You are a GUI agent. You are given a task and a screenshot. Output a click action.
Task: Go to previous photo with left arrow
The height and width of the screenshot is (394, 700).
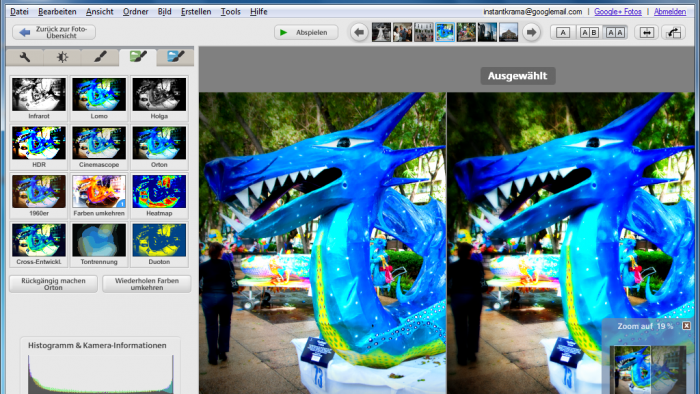[x=359, y=32]
